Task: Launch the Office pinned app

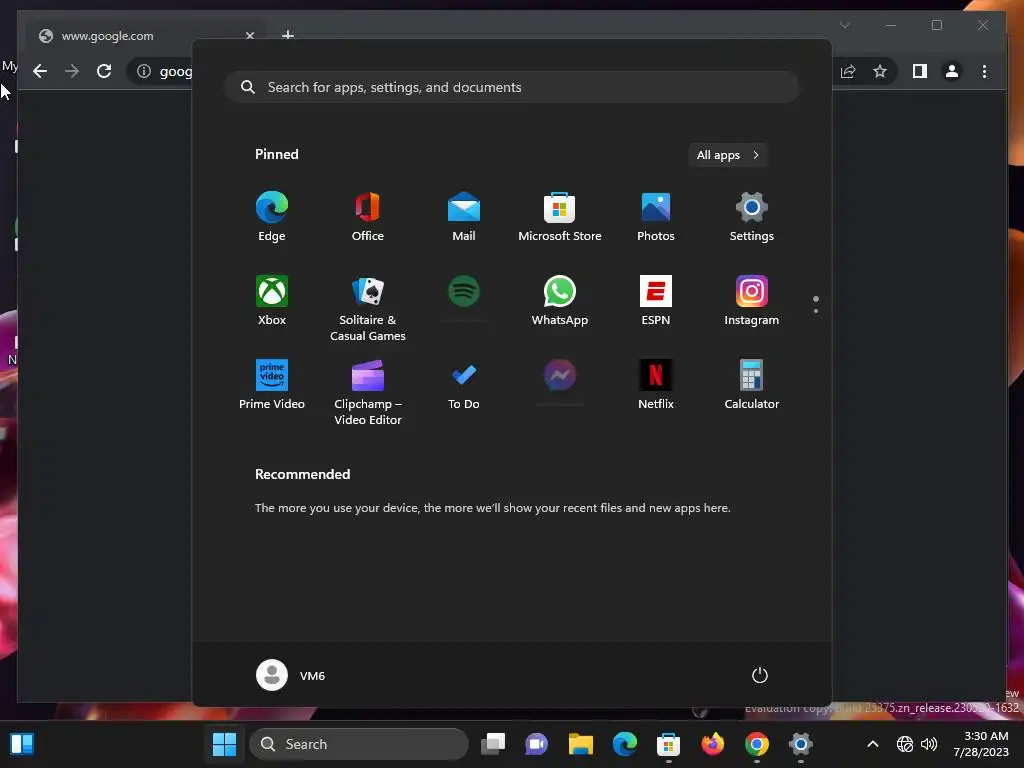Action: click(368, 217)
